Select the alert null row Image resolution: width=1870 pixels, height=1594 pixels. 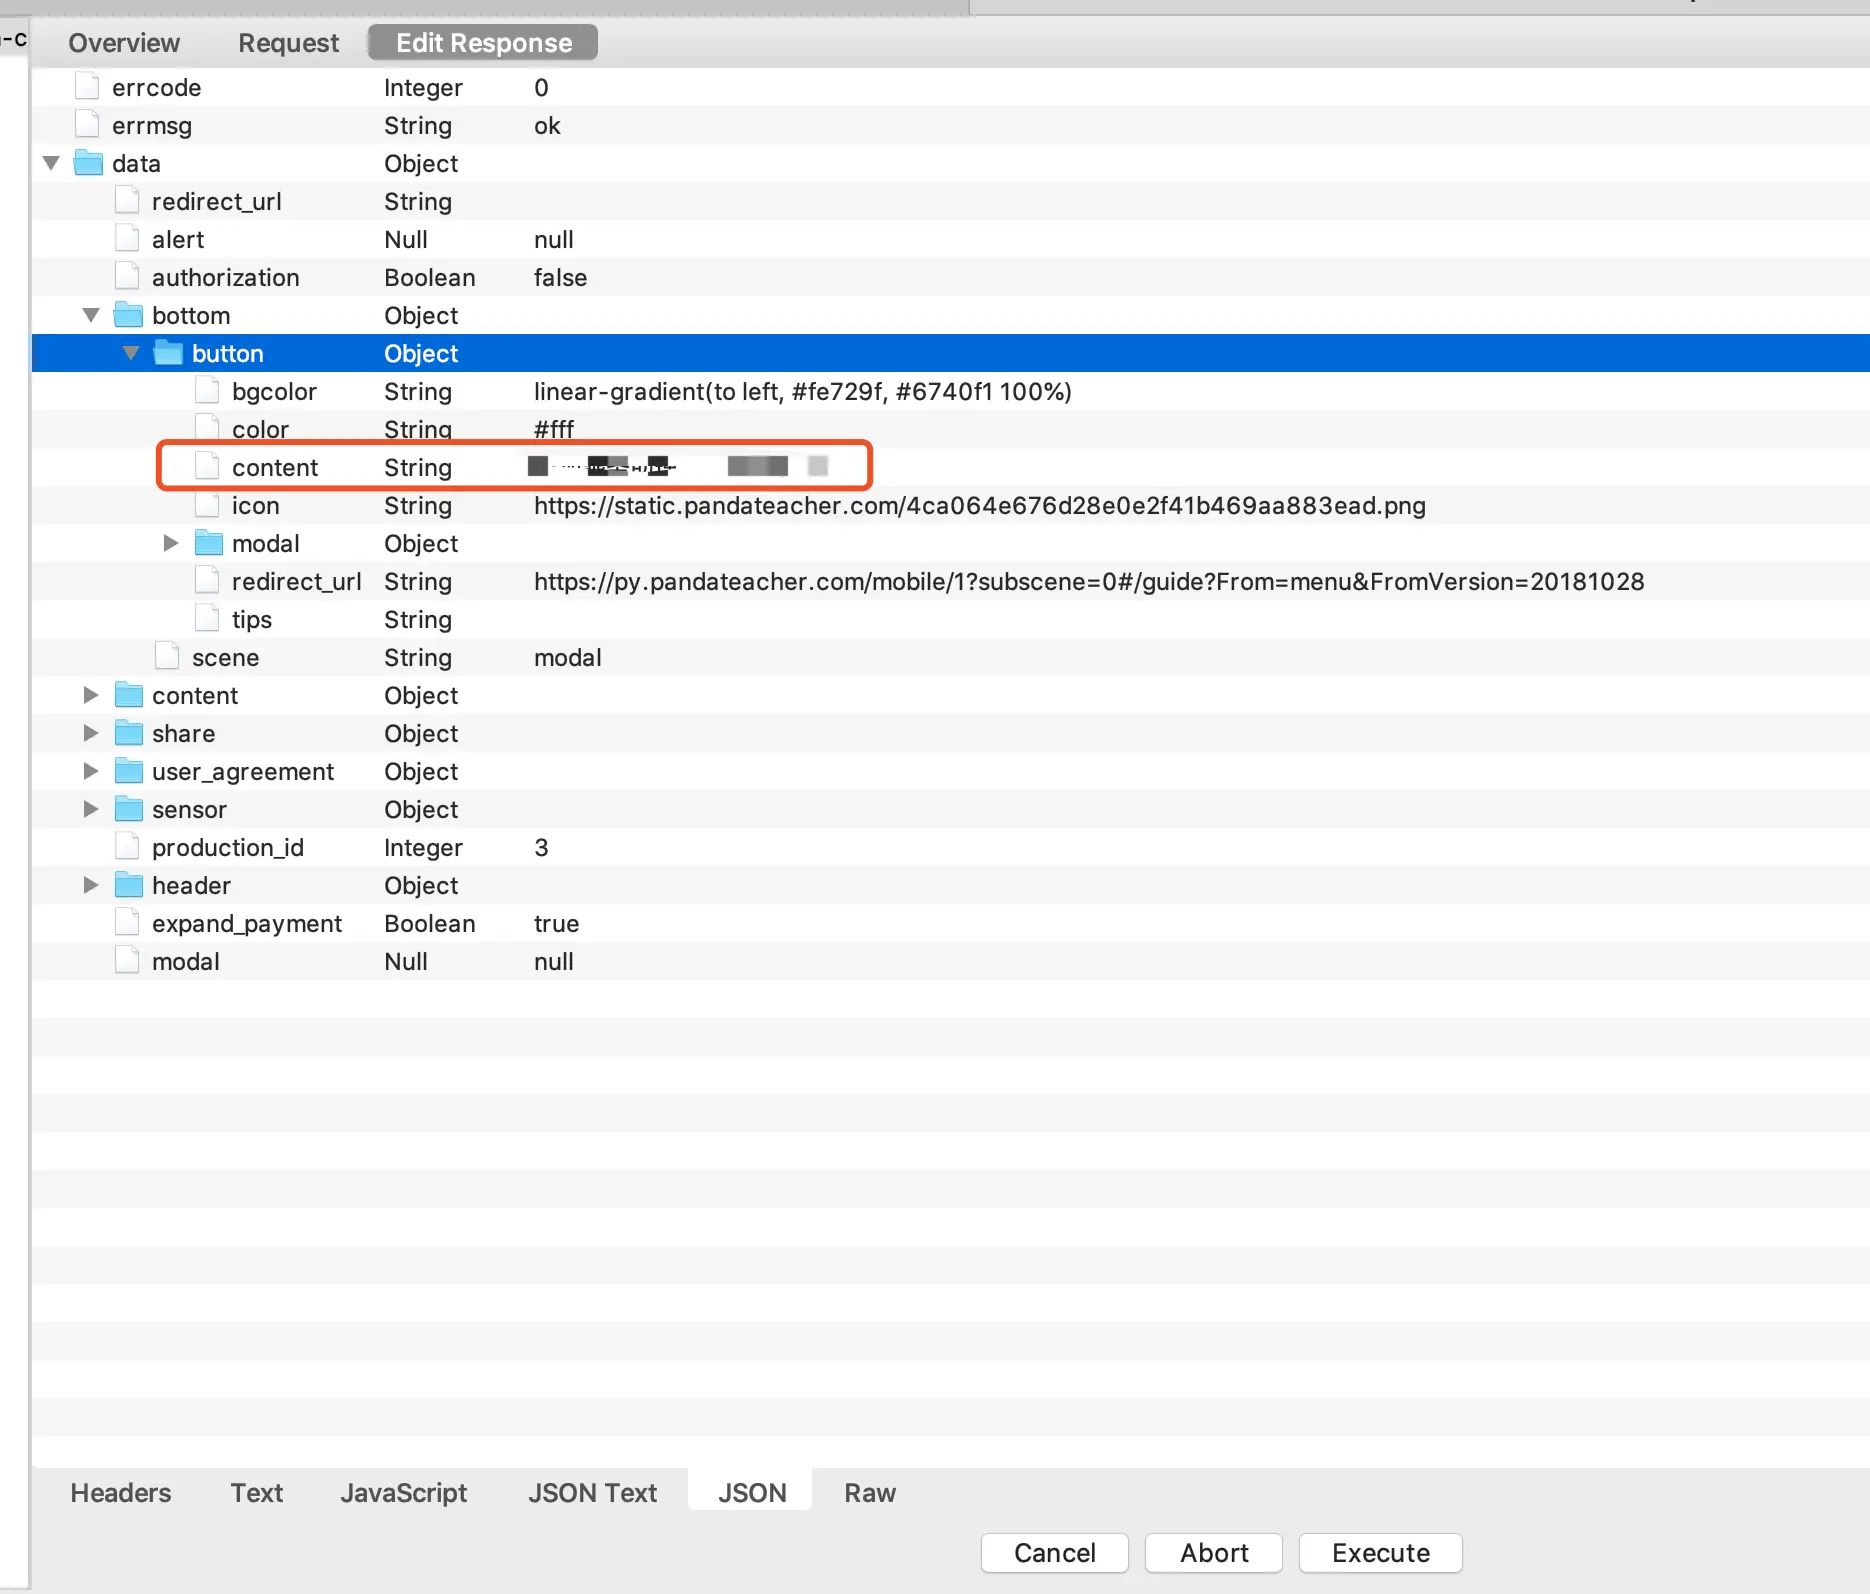point(951,239)
